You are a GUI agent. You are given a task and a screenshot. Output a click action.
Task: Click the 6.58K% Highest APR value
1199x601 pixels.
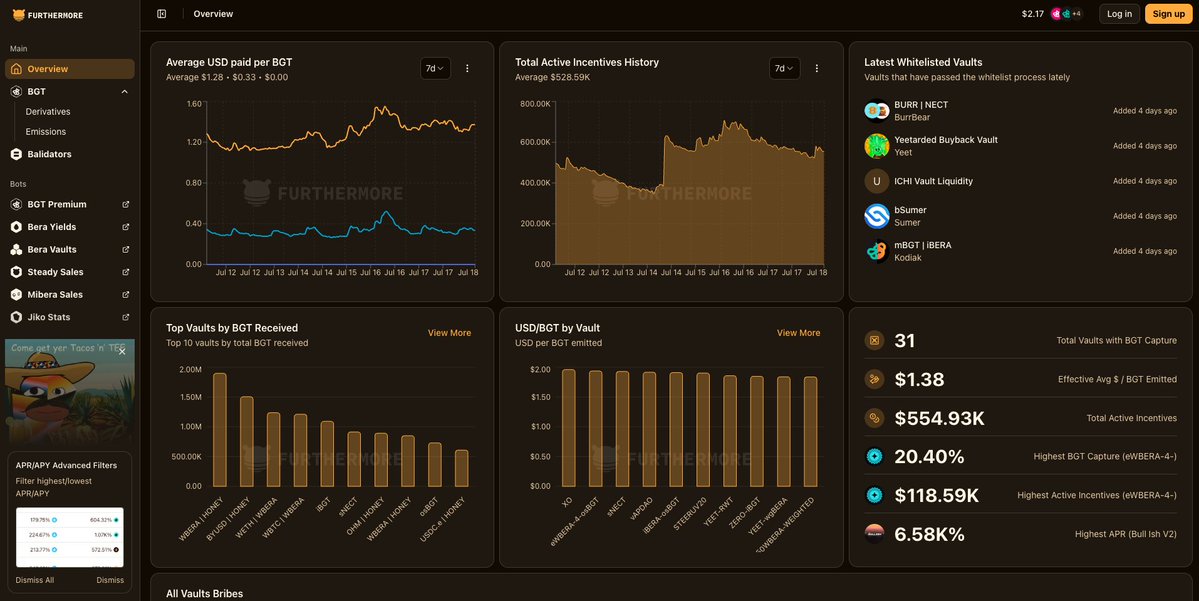(929, 534)
